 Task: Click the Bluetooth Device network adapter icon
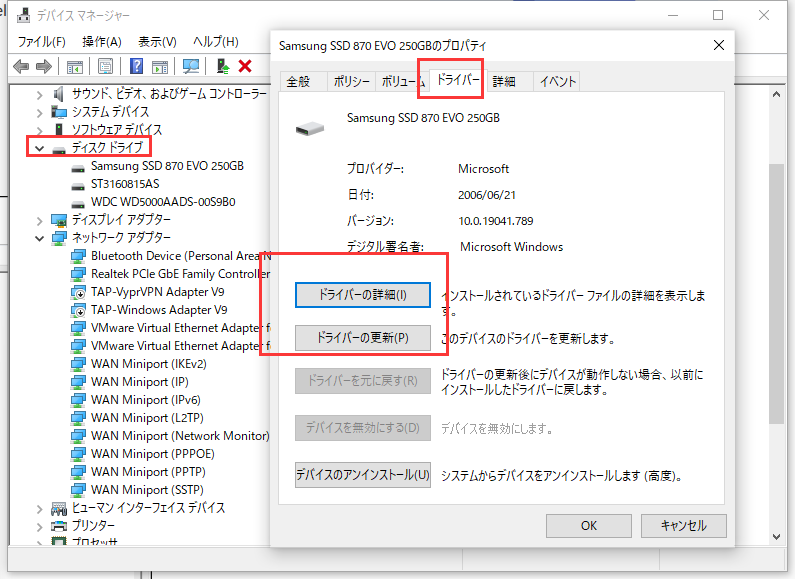(x=78, y=256)
